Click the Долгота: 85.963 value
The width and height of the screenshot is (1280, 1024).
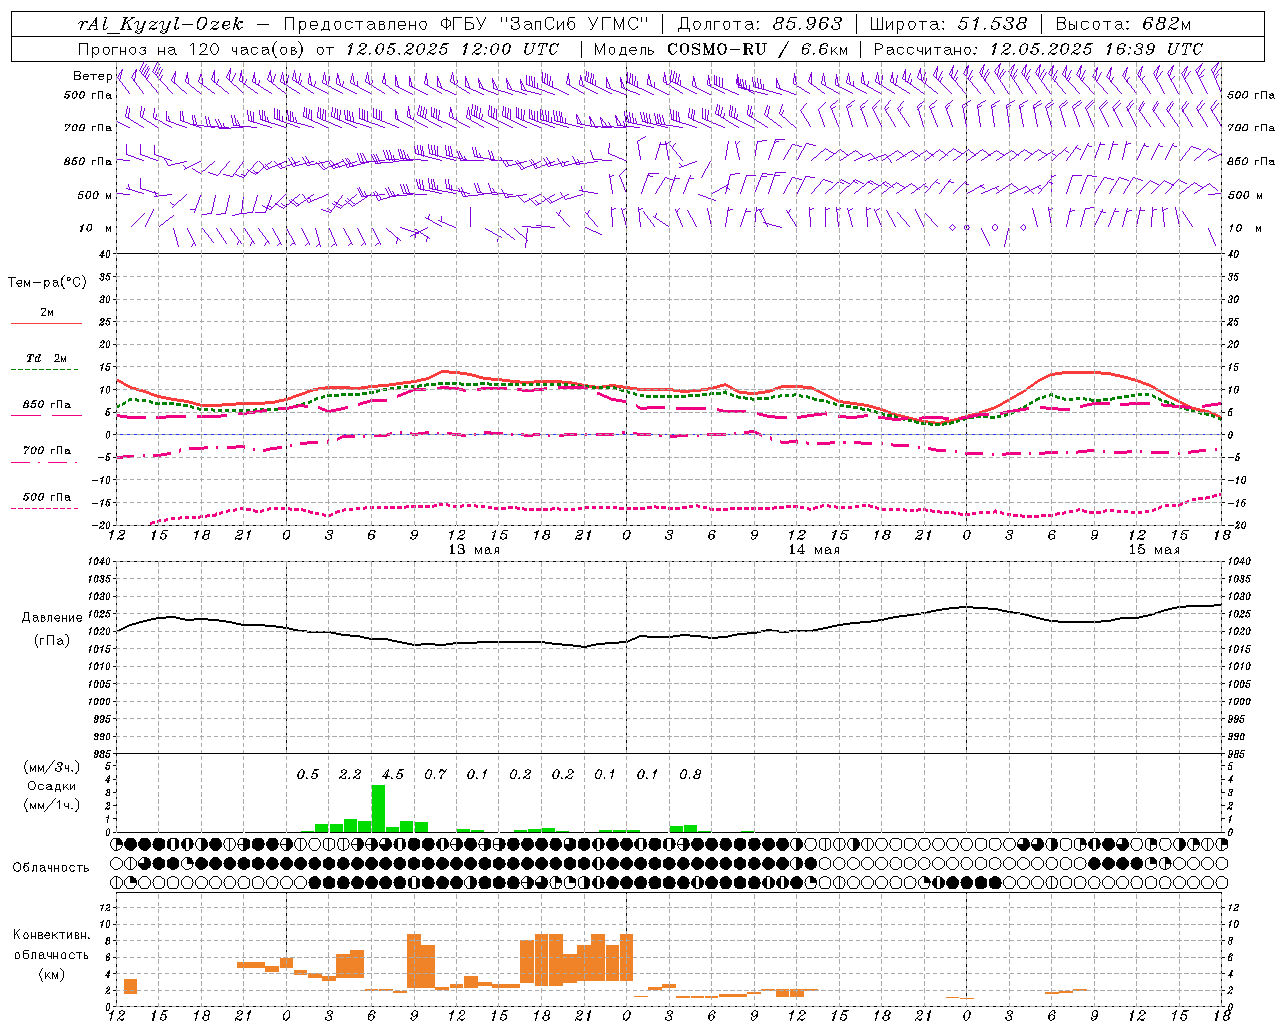click(x=760, y=24)
